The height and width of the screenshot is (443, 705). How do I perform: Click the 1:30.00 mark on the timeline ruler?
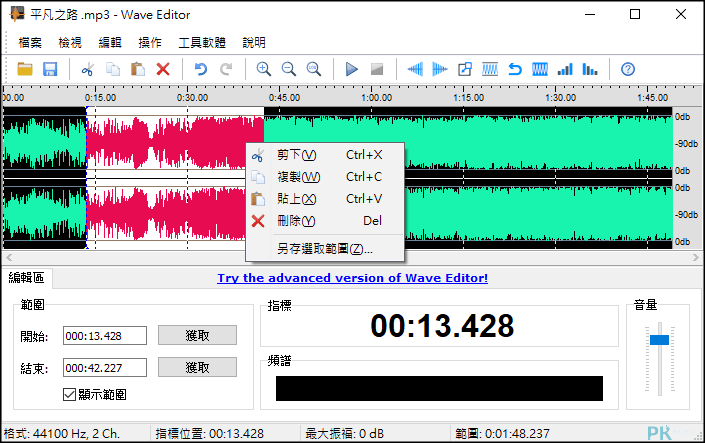pos(561,98)
